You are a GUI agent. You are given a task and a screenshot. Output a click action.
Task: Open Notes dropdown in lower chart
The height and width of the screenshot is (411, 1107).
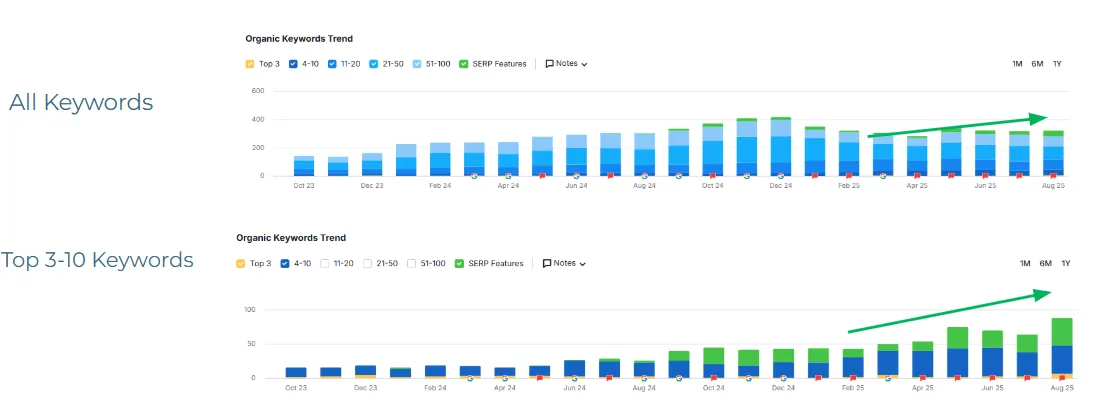[564, 264]
